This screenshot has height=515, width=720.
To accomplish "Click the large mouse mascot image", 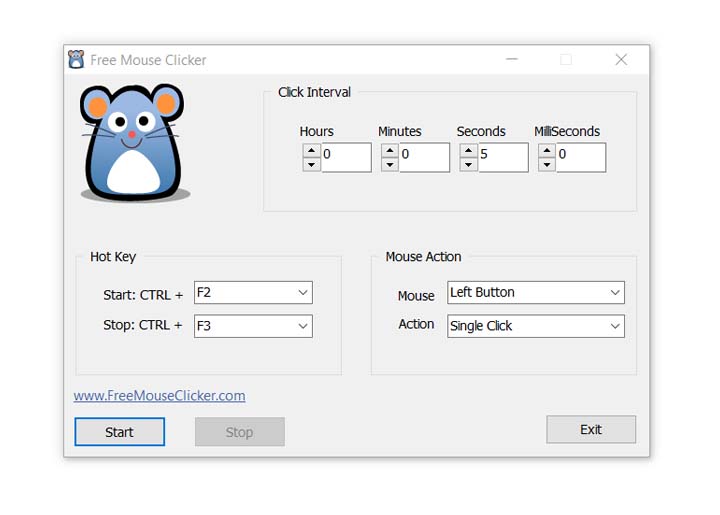I will pos(135,143).
